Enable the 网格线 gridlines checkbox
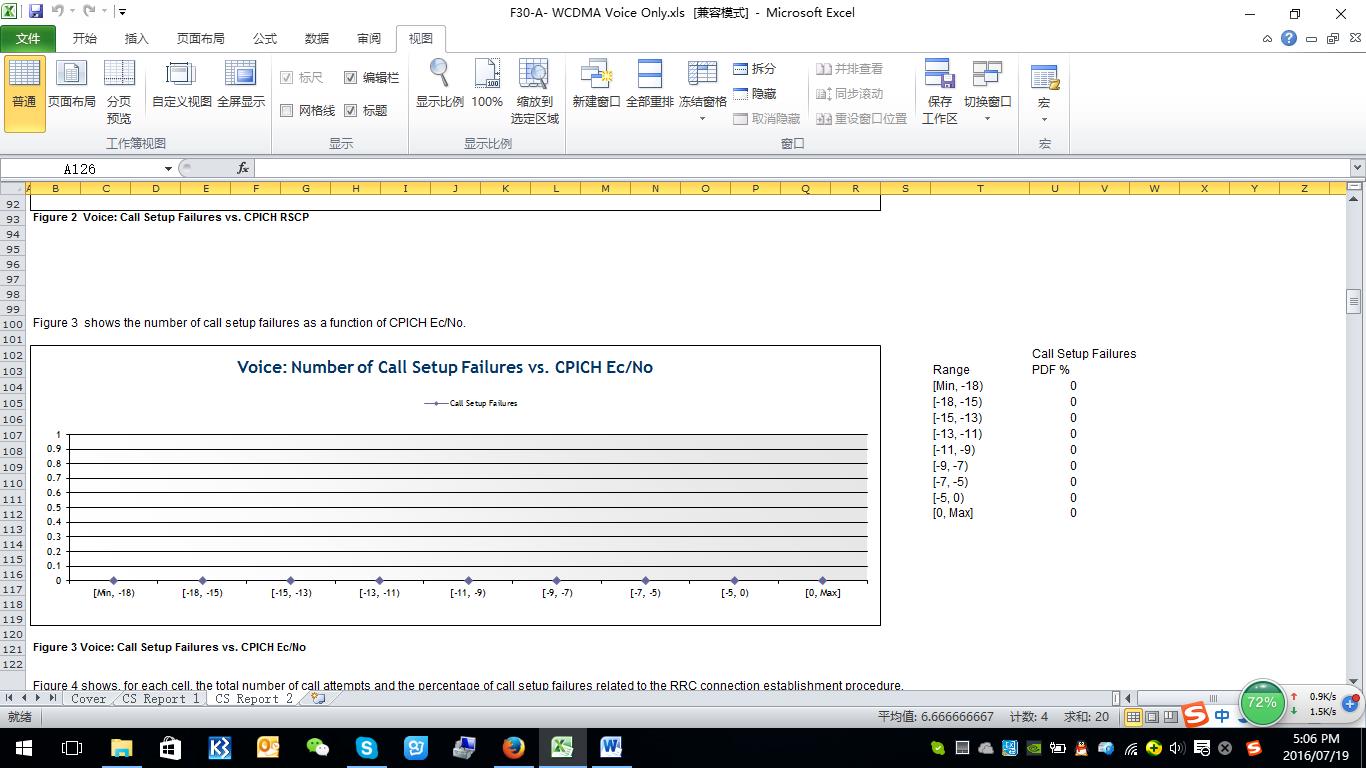 pyautogui.click(x=287, y=110)
